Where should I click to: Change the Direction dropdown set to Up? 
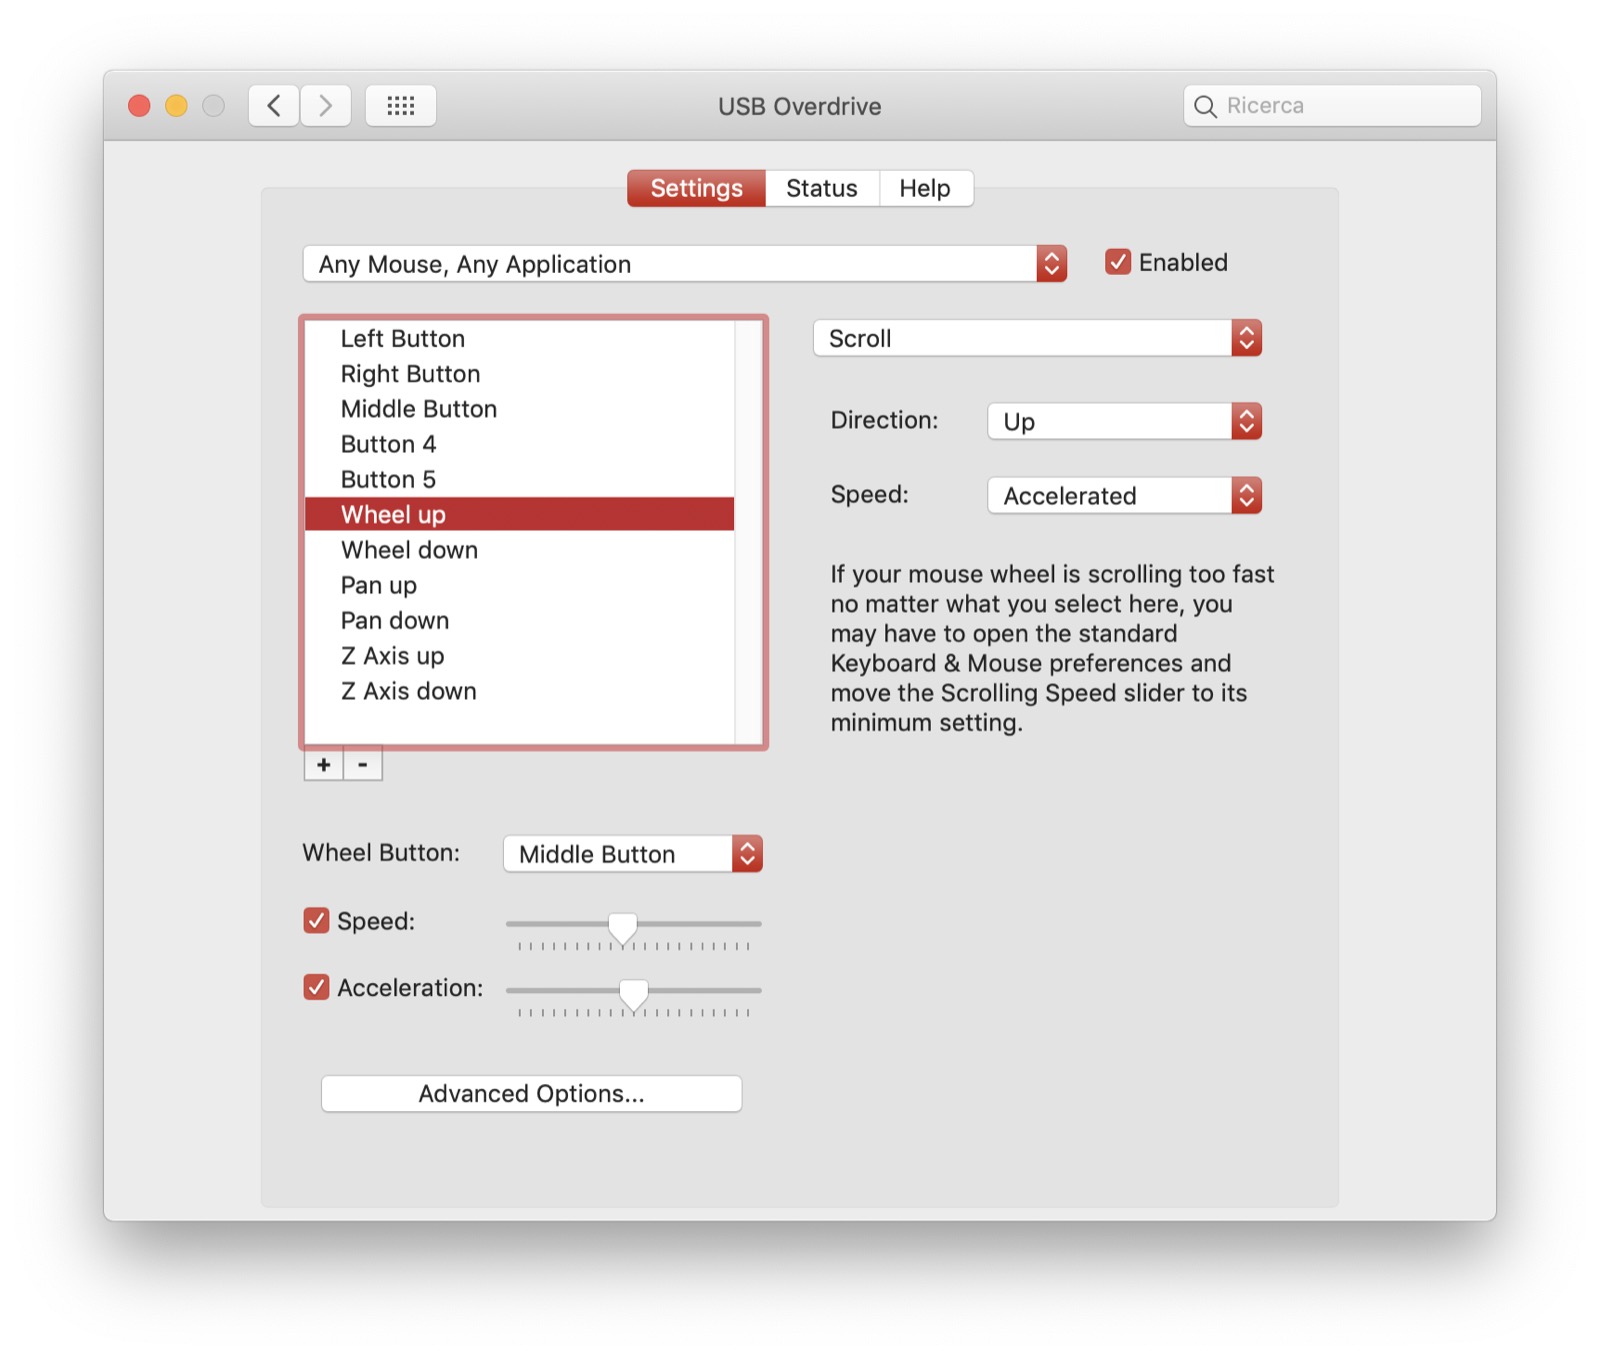(x=1125, y=421)
